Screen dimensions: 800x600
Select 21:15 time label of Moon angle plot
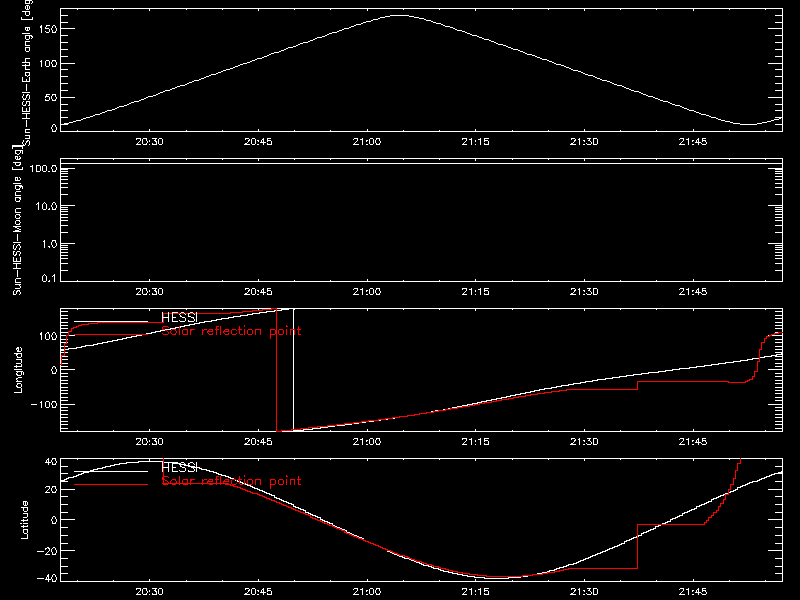pos(476,291)
